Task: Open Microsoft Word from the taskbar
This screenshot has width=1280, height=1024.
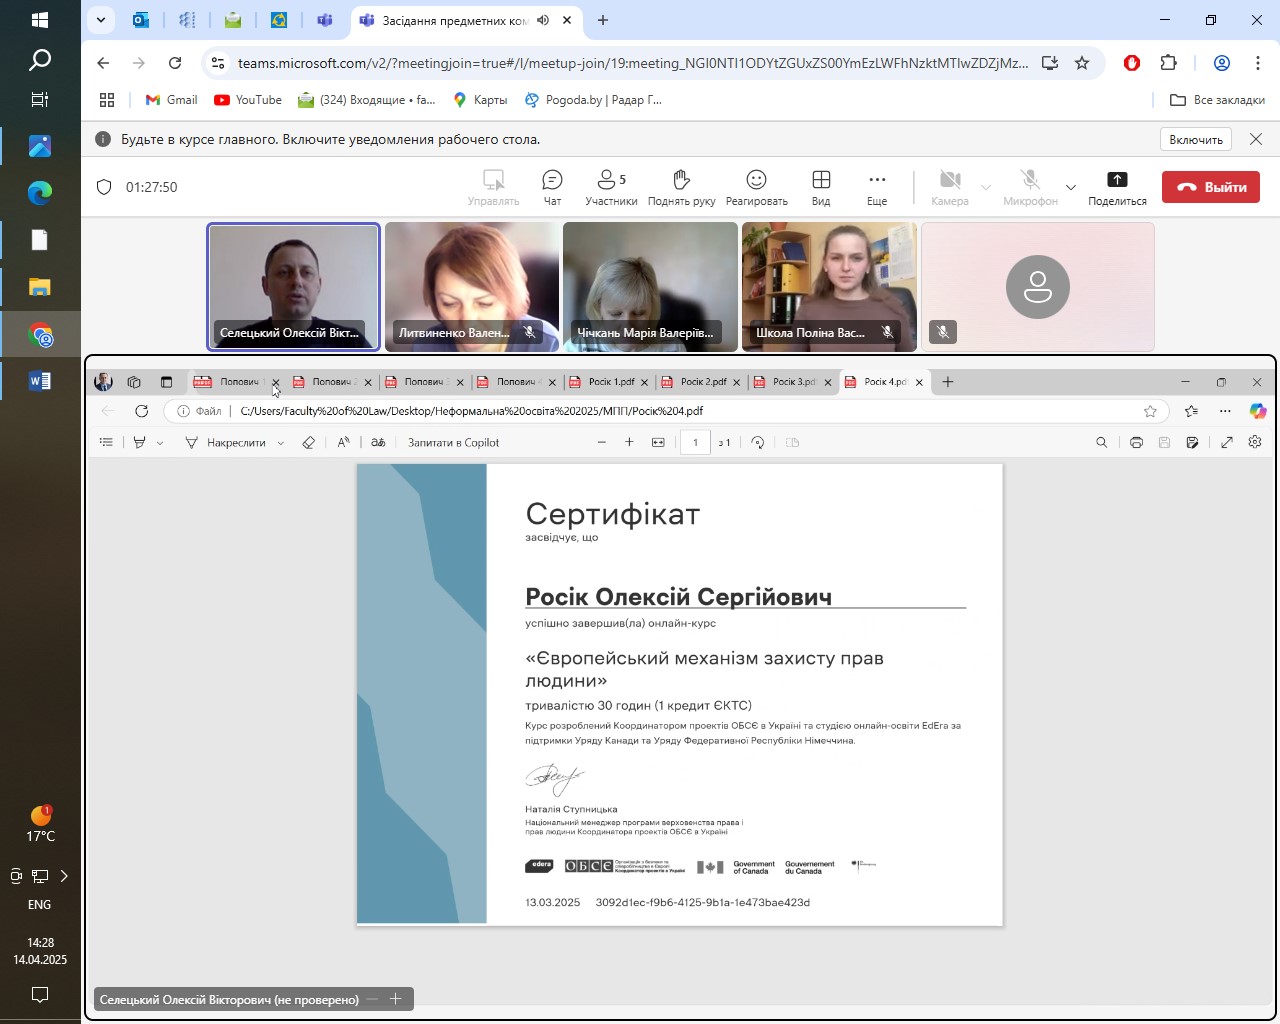Action: pyautogui.click(x=40, y=381)
